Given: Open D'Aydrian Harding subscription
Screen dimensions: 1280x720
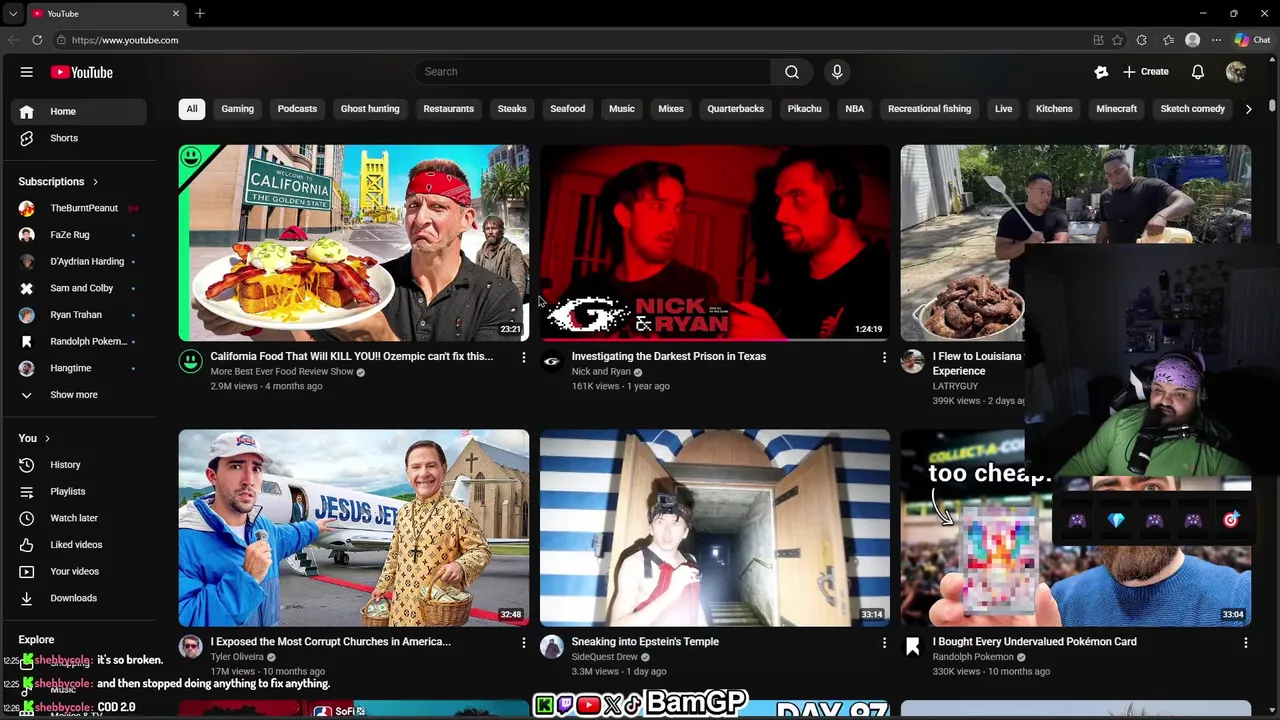Looking at the screenshot, I should pos(78,261).
